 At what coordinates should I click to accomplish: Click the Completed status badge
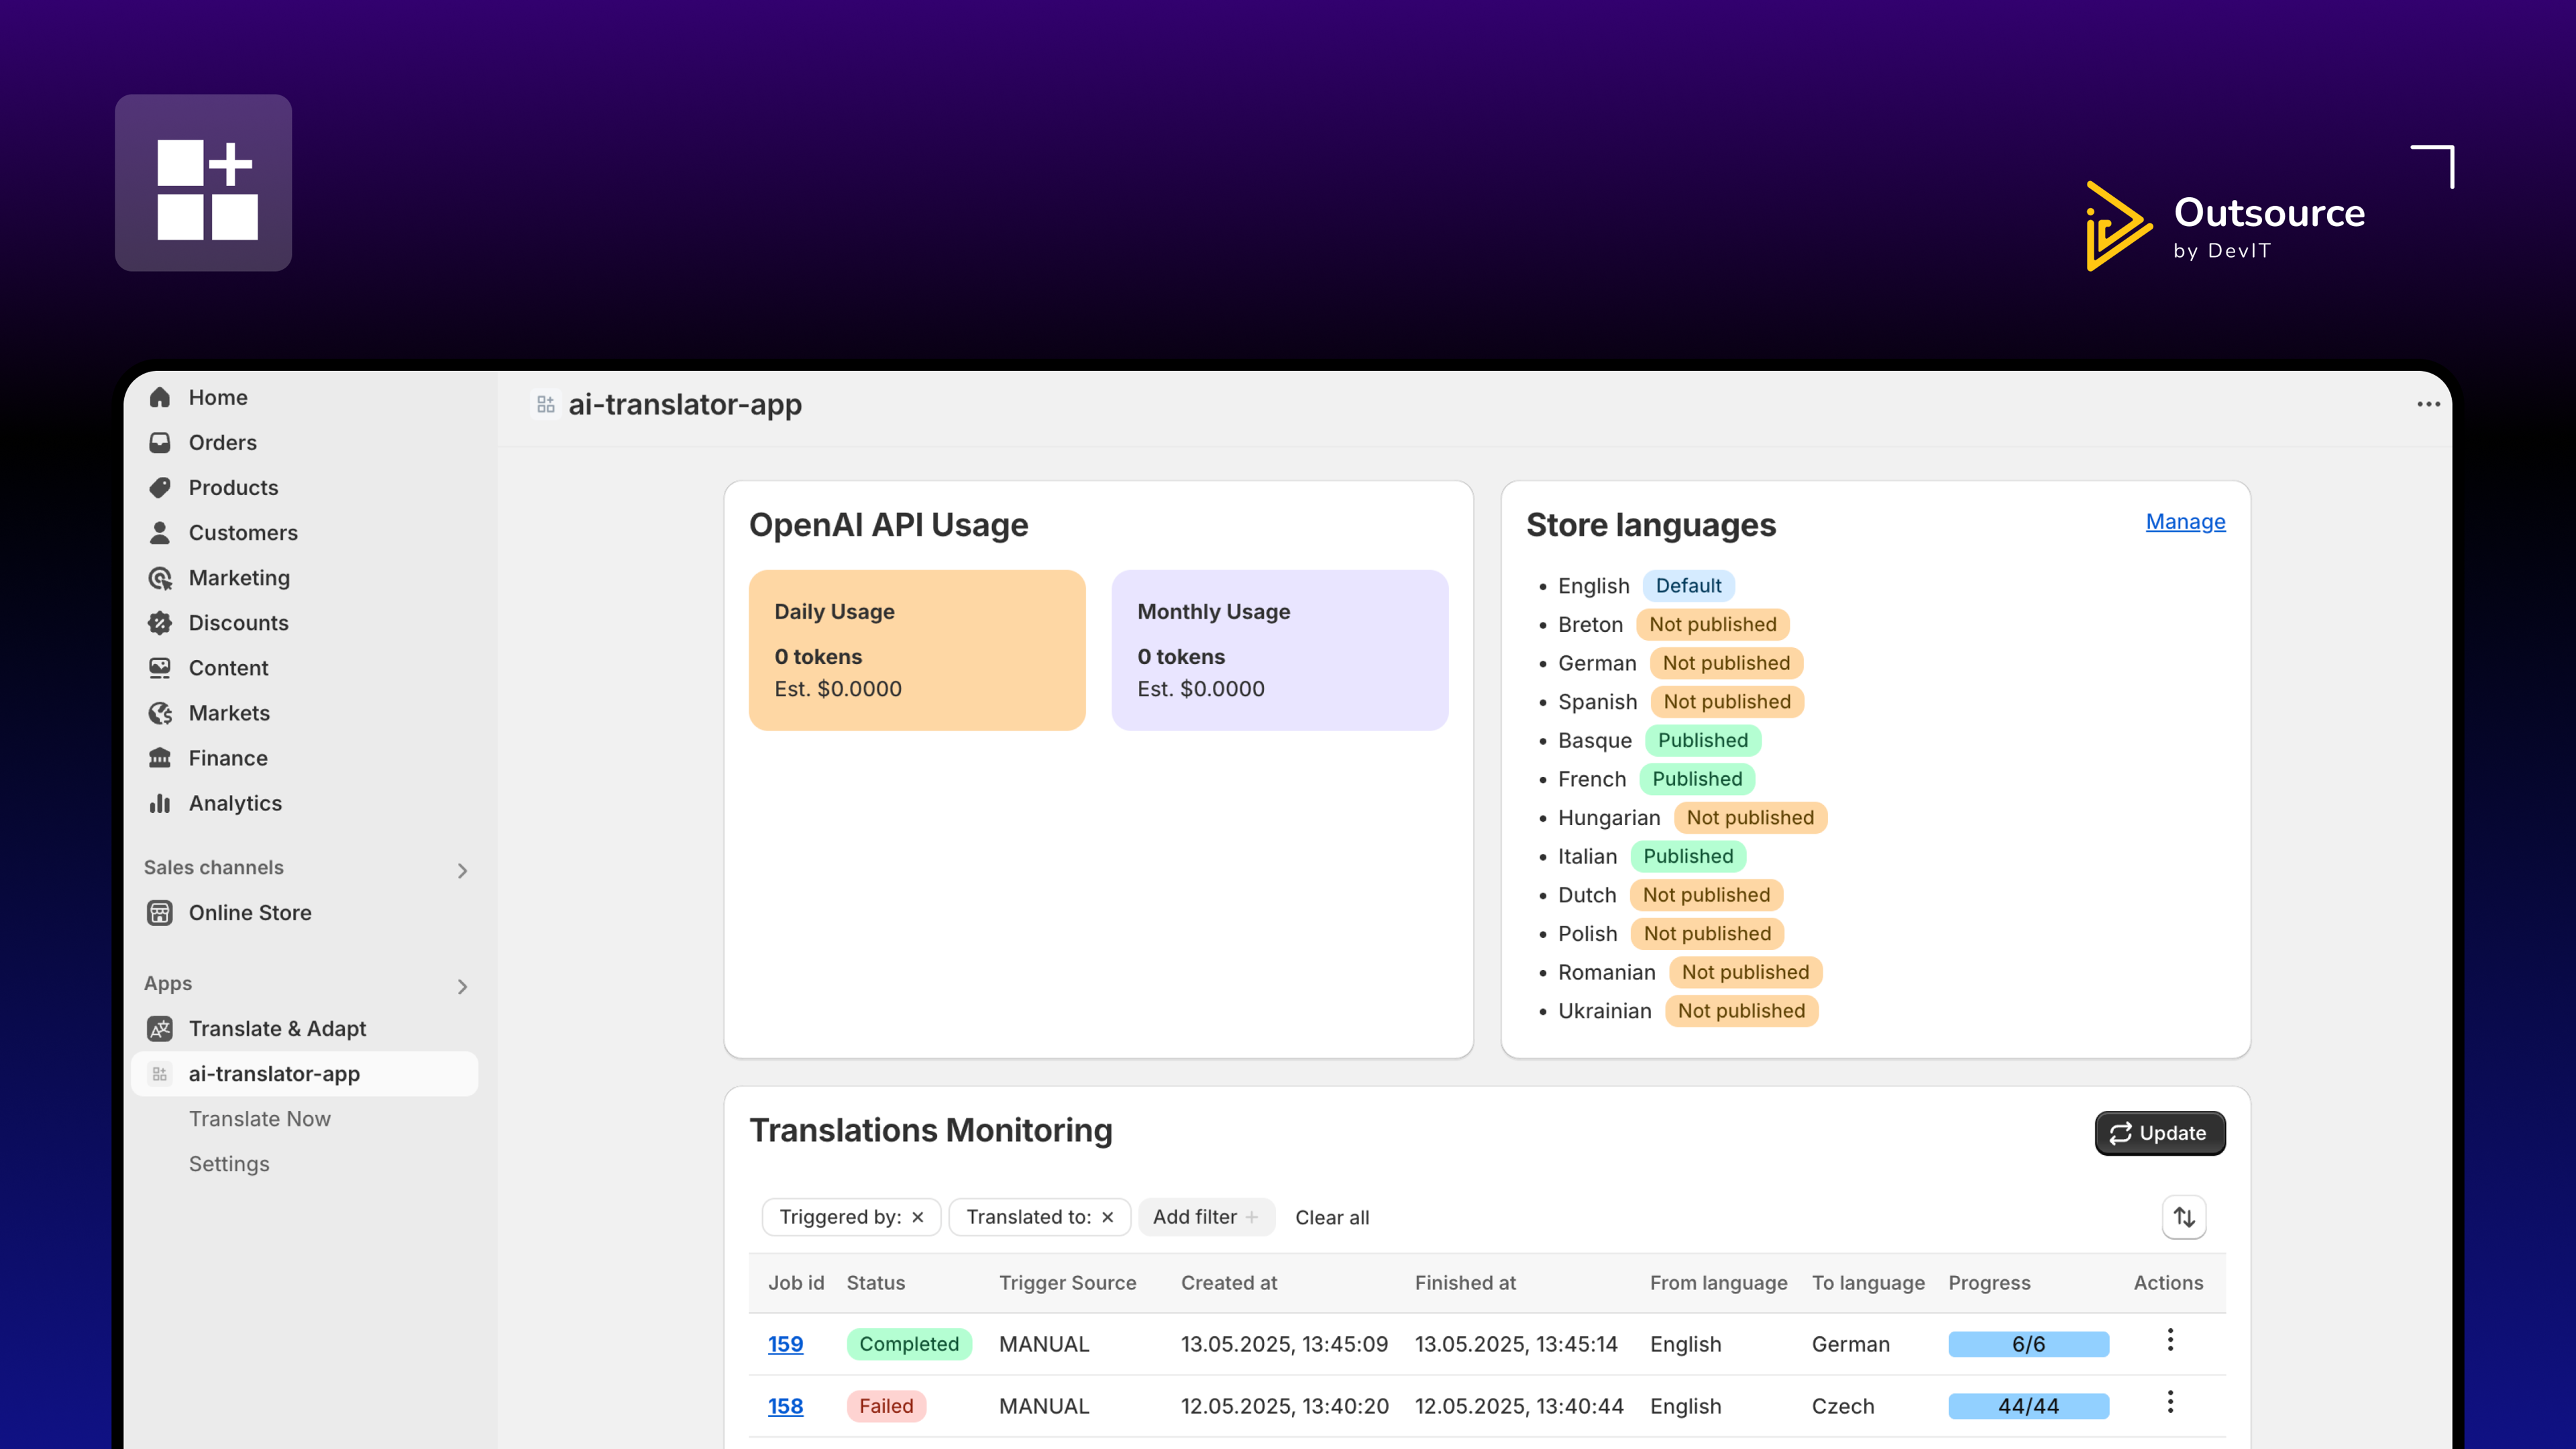tap(909, 1343)
